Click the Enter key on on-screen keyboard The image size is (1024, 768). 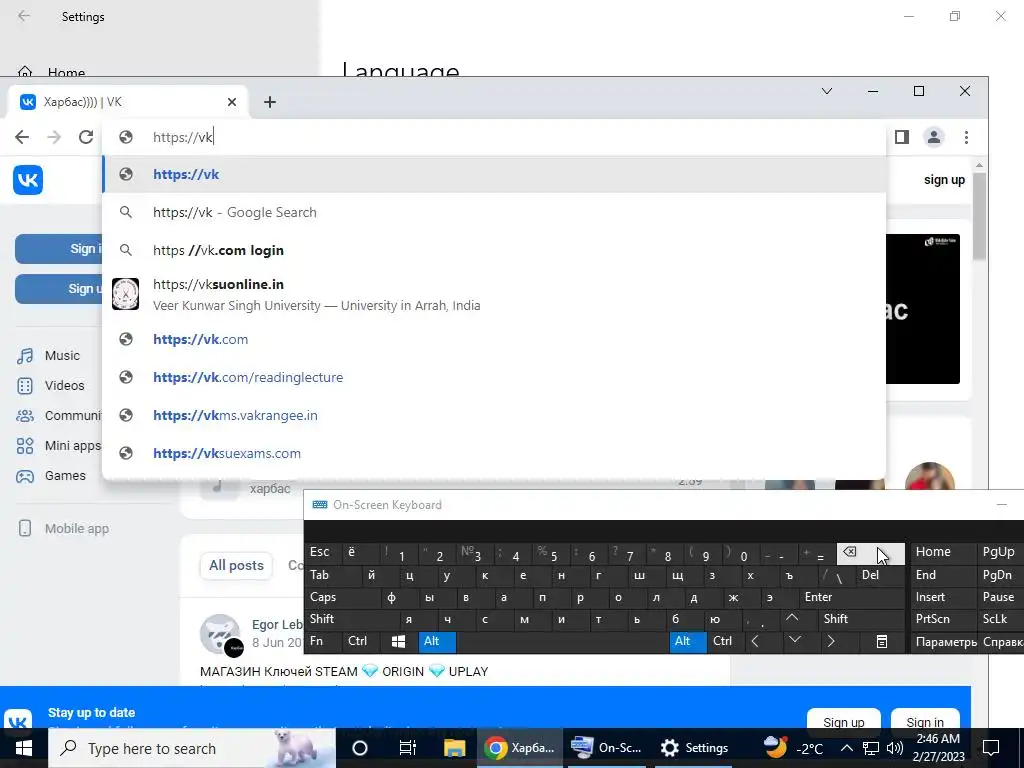[x=852, y=597]
